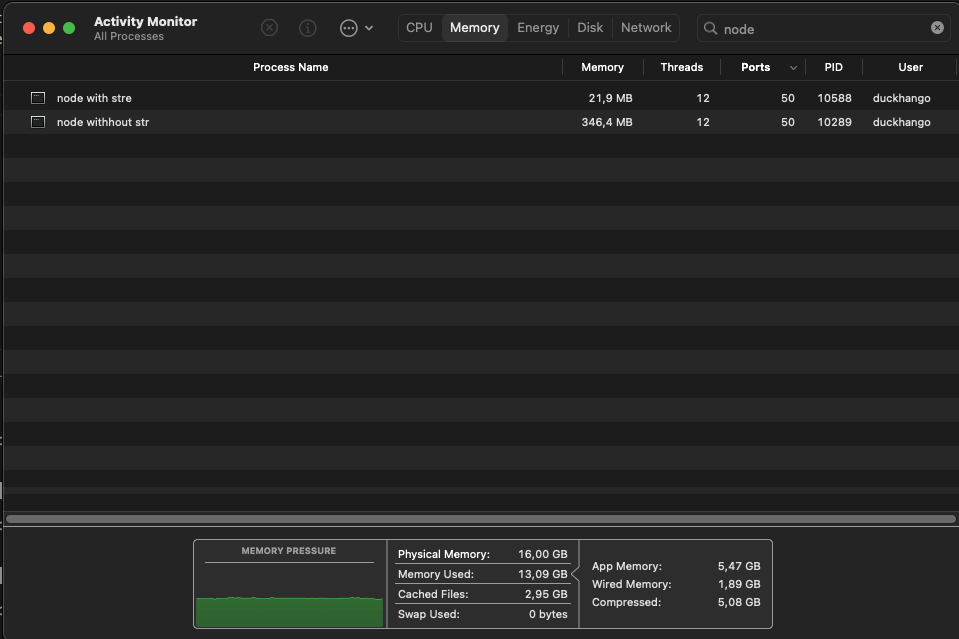Toggle the Ports sort direction chevron

pyautogui.click(x=793, y=68)
